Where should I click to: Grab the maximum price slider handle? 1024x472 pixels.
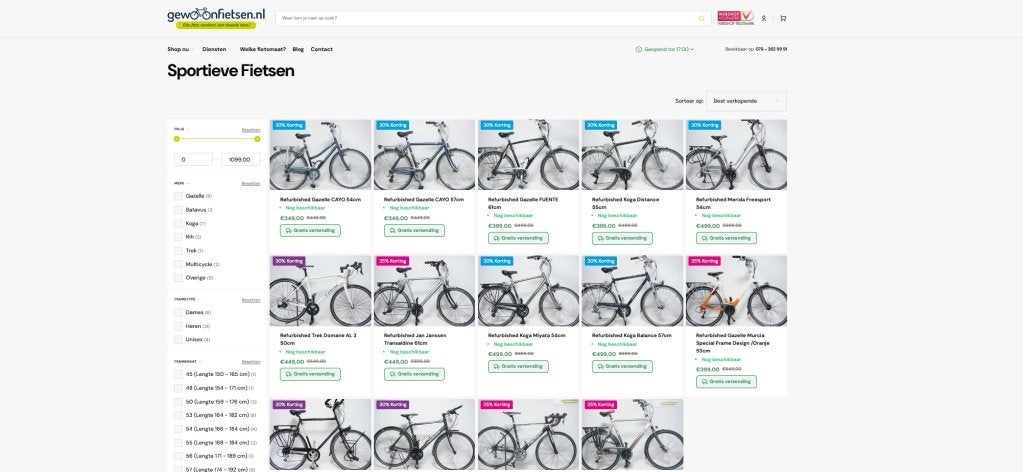click(x=257, y=138)
